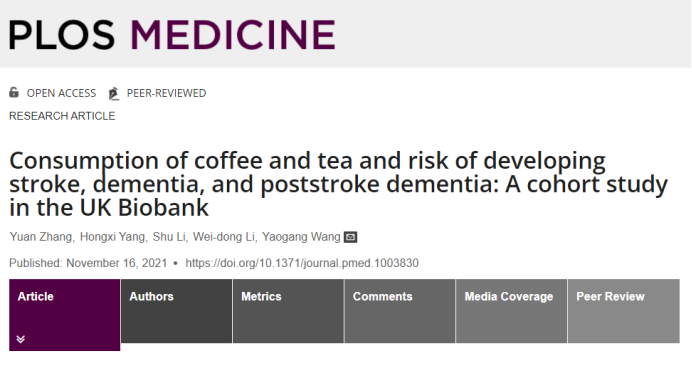Select the Media Coverage tab
The height and width of the screenshot is (366, 692).
[x=511, y=311]
